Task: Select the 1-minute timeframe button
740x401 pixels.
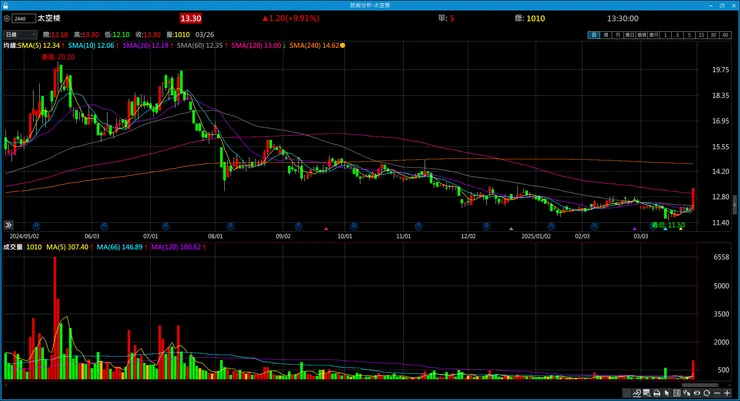Action: (x=665, y=35)
